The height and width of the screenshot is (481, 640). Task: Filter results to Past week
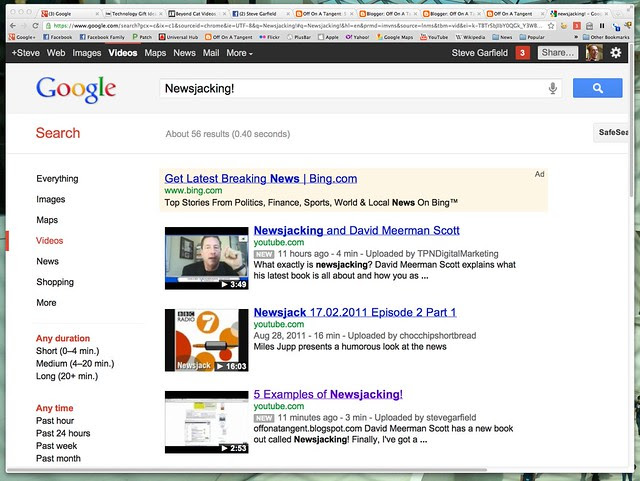point(56,446)
